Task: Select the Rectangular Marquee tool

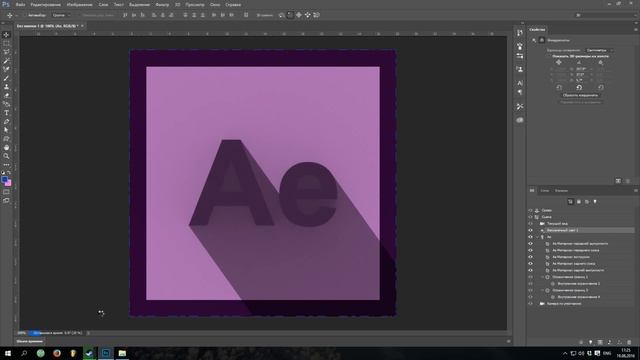Action: coord(6,43)
